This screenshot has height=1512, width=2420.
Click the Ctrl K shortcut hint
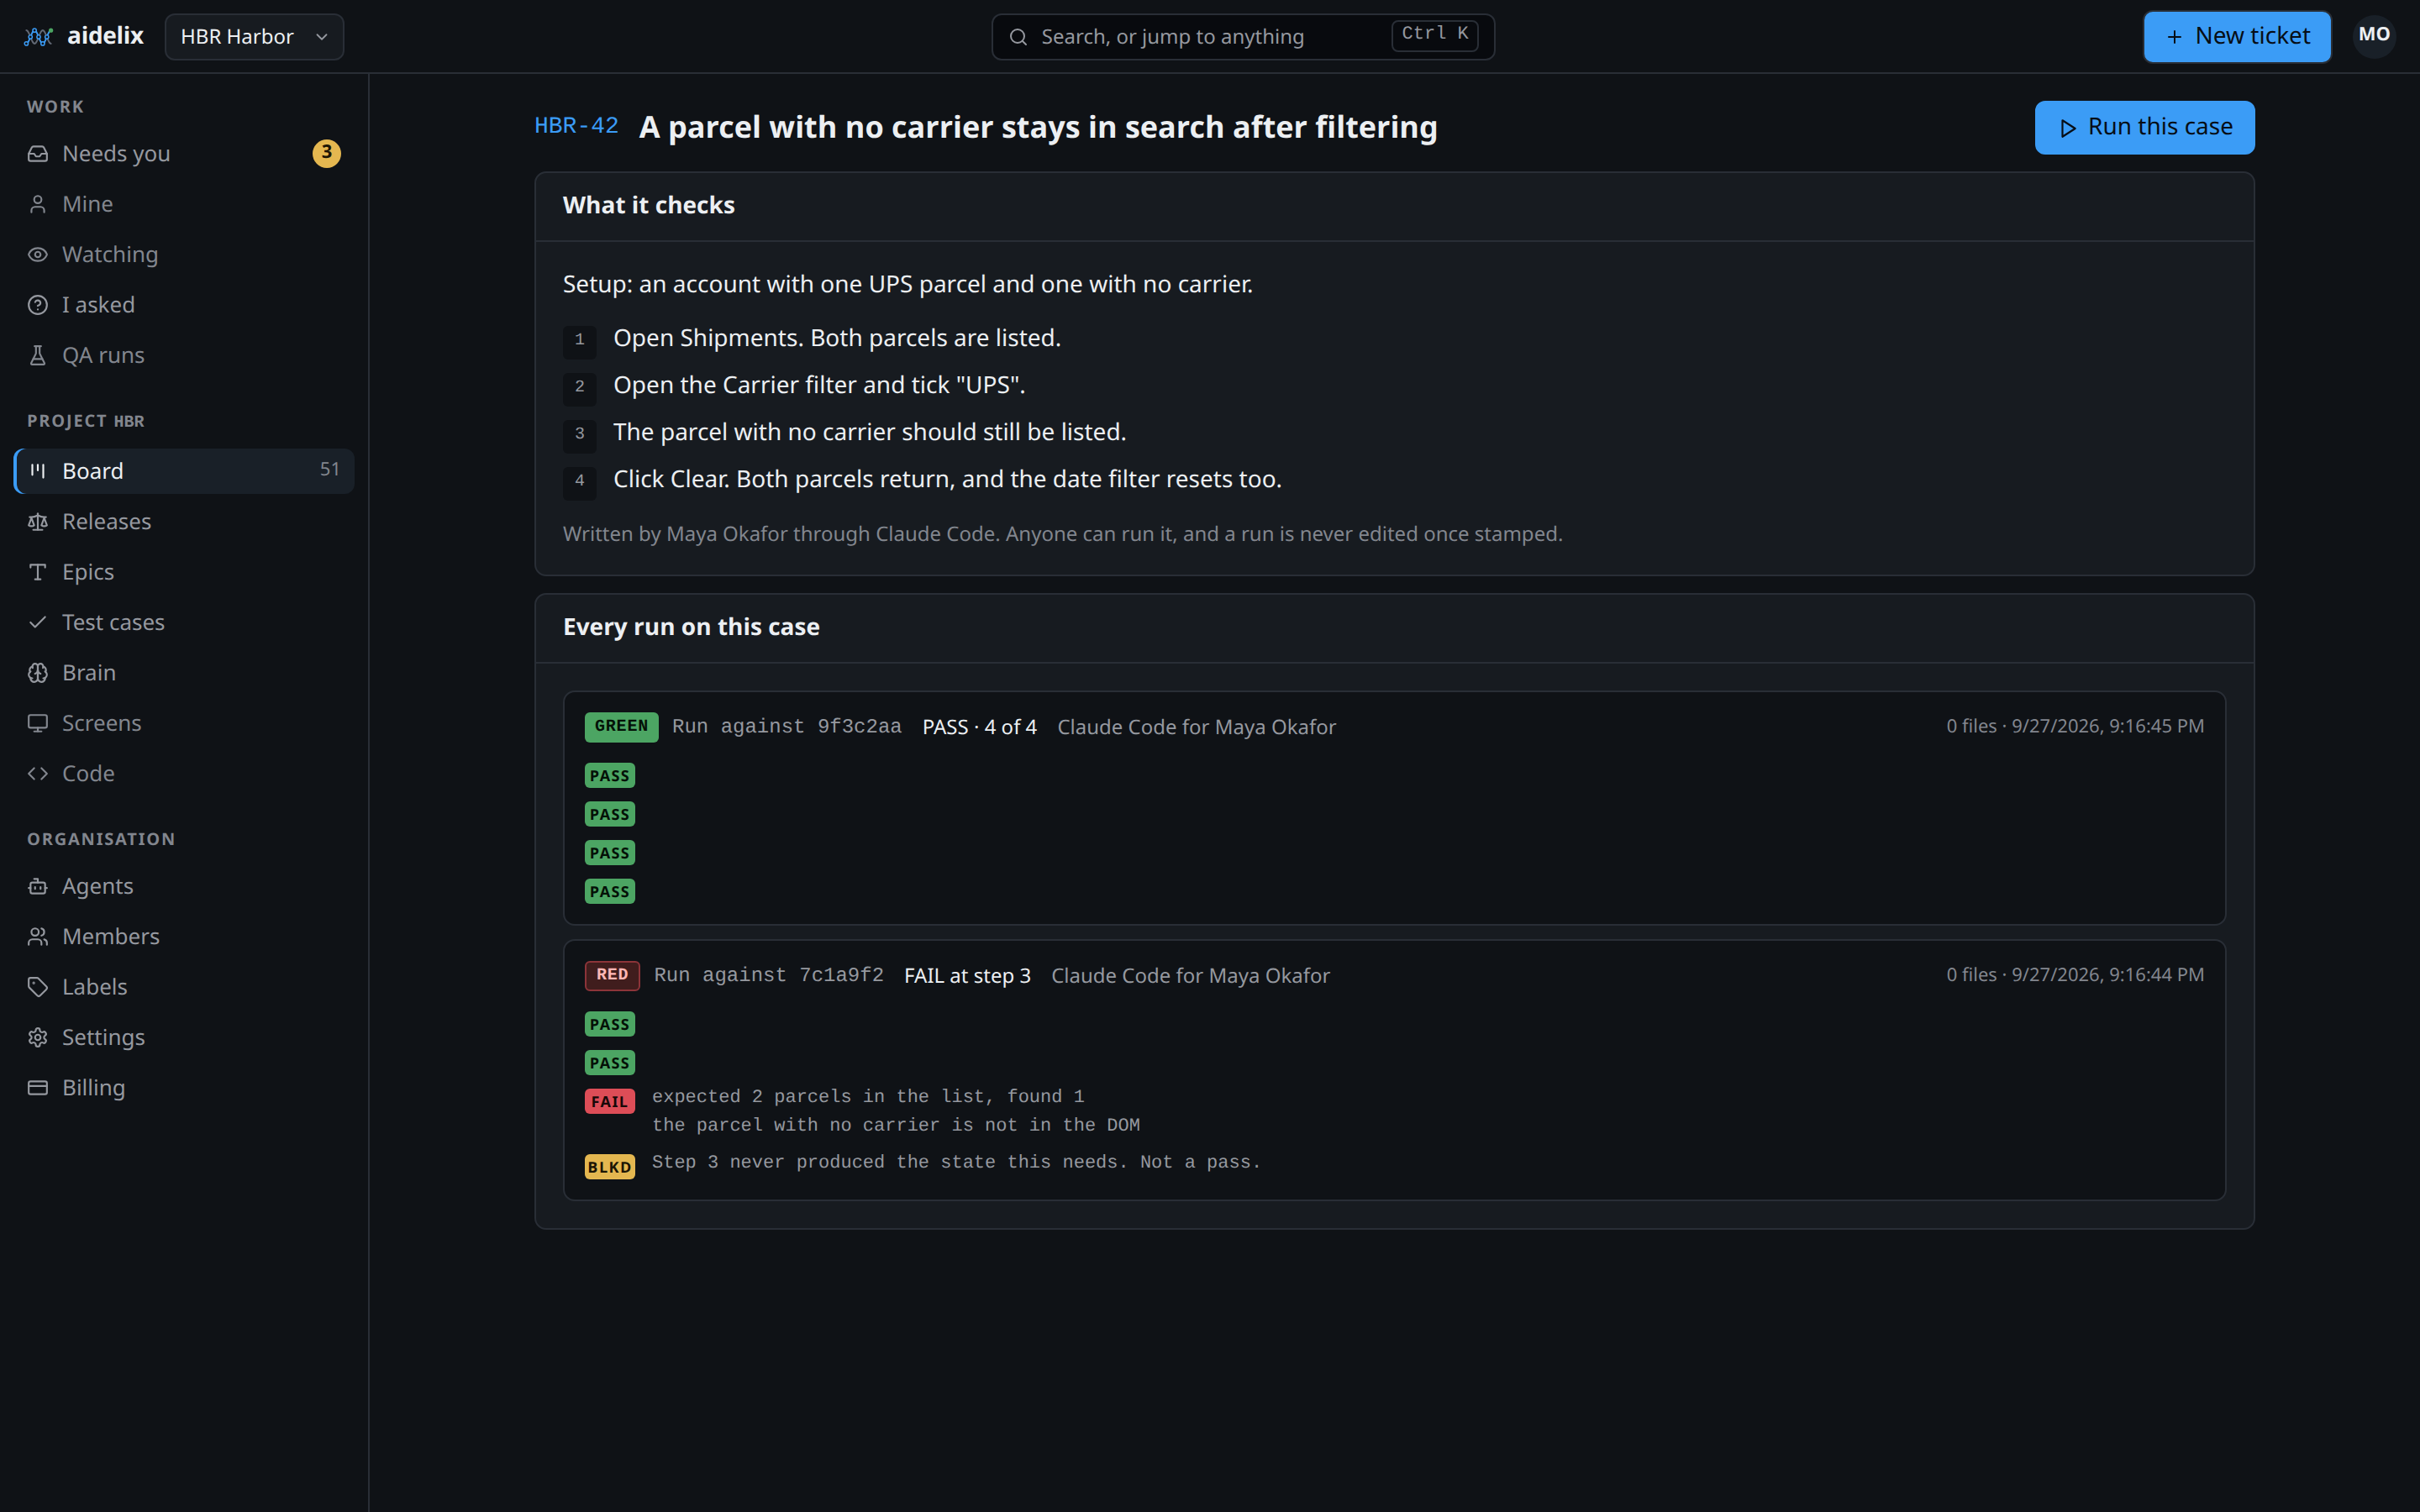pyautogui.click(x=1434, y=35)
